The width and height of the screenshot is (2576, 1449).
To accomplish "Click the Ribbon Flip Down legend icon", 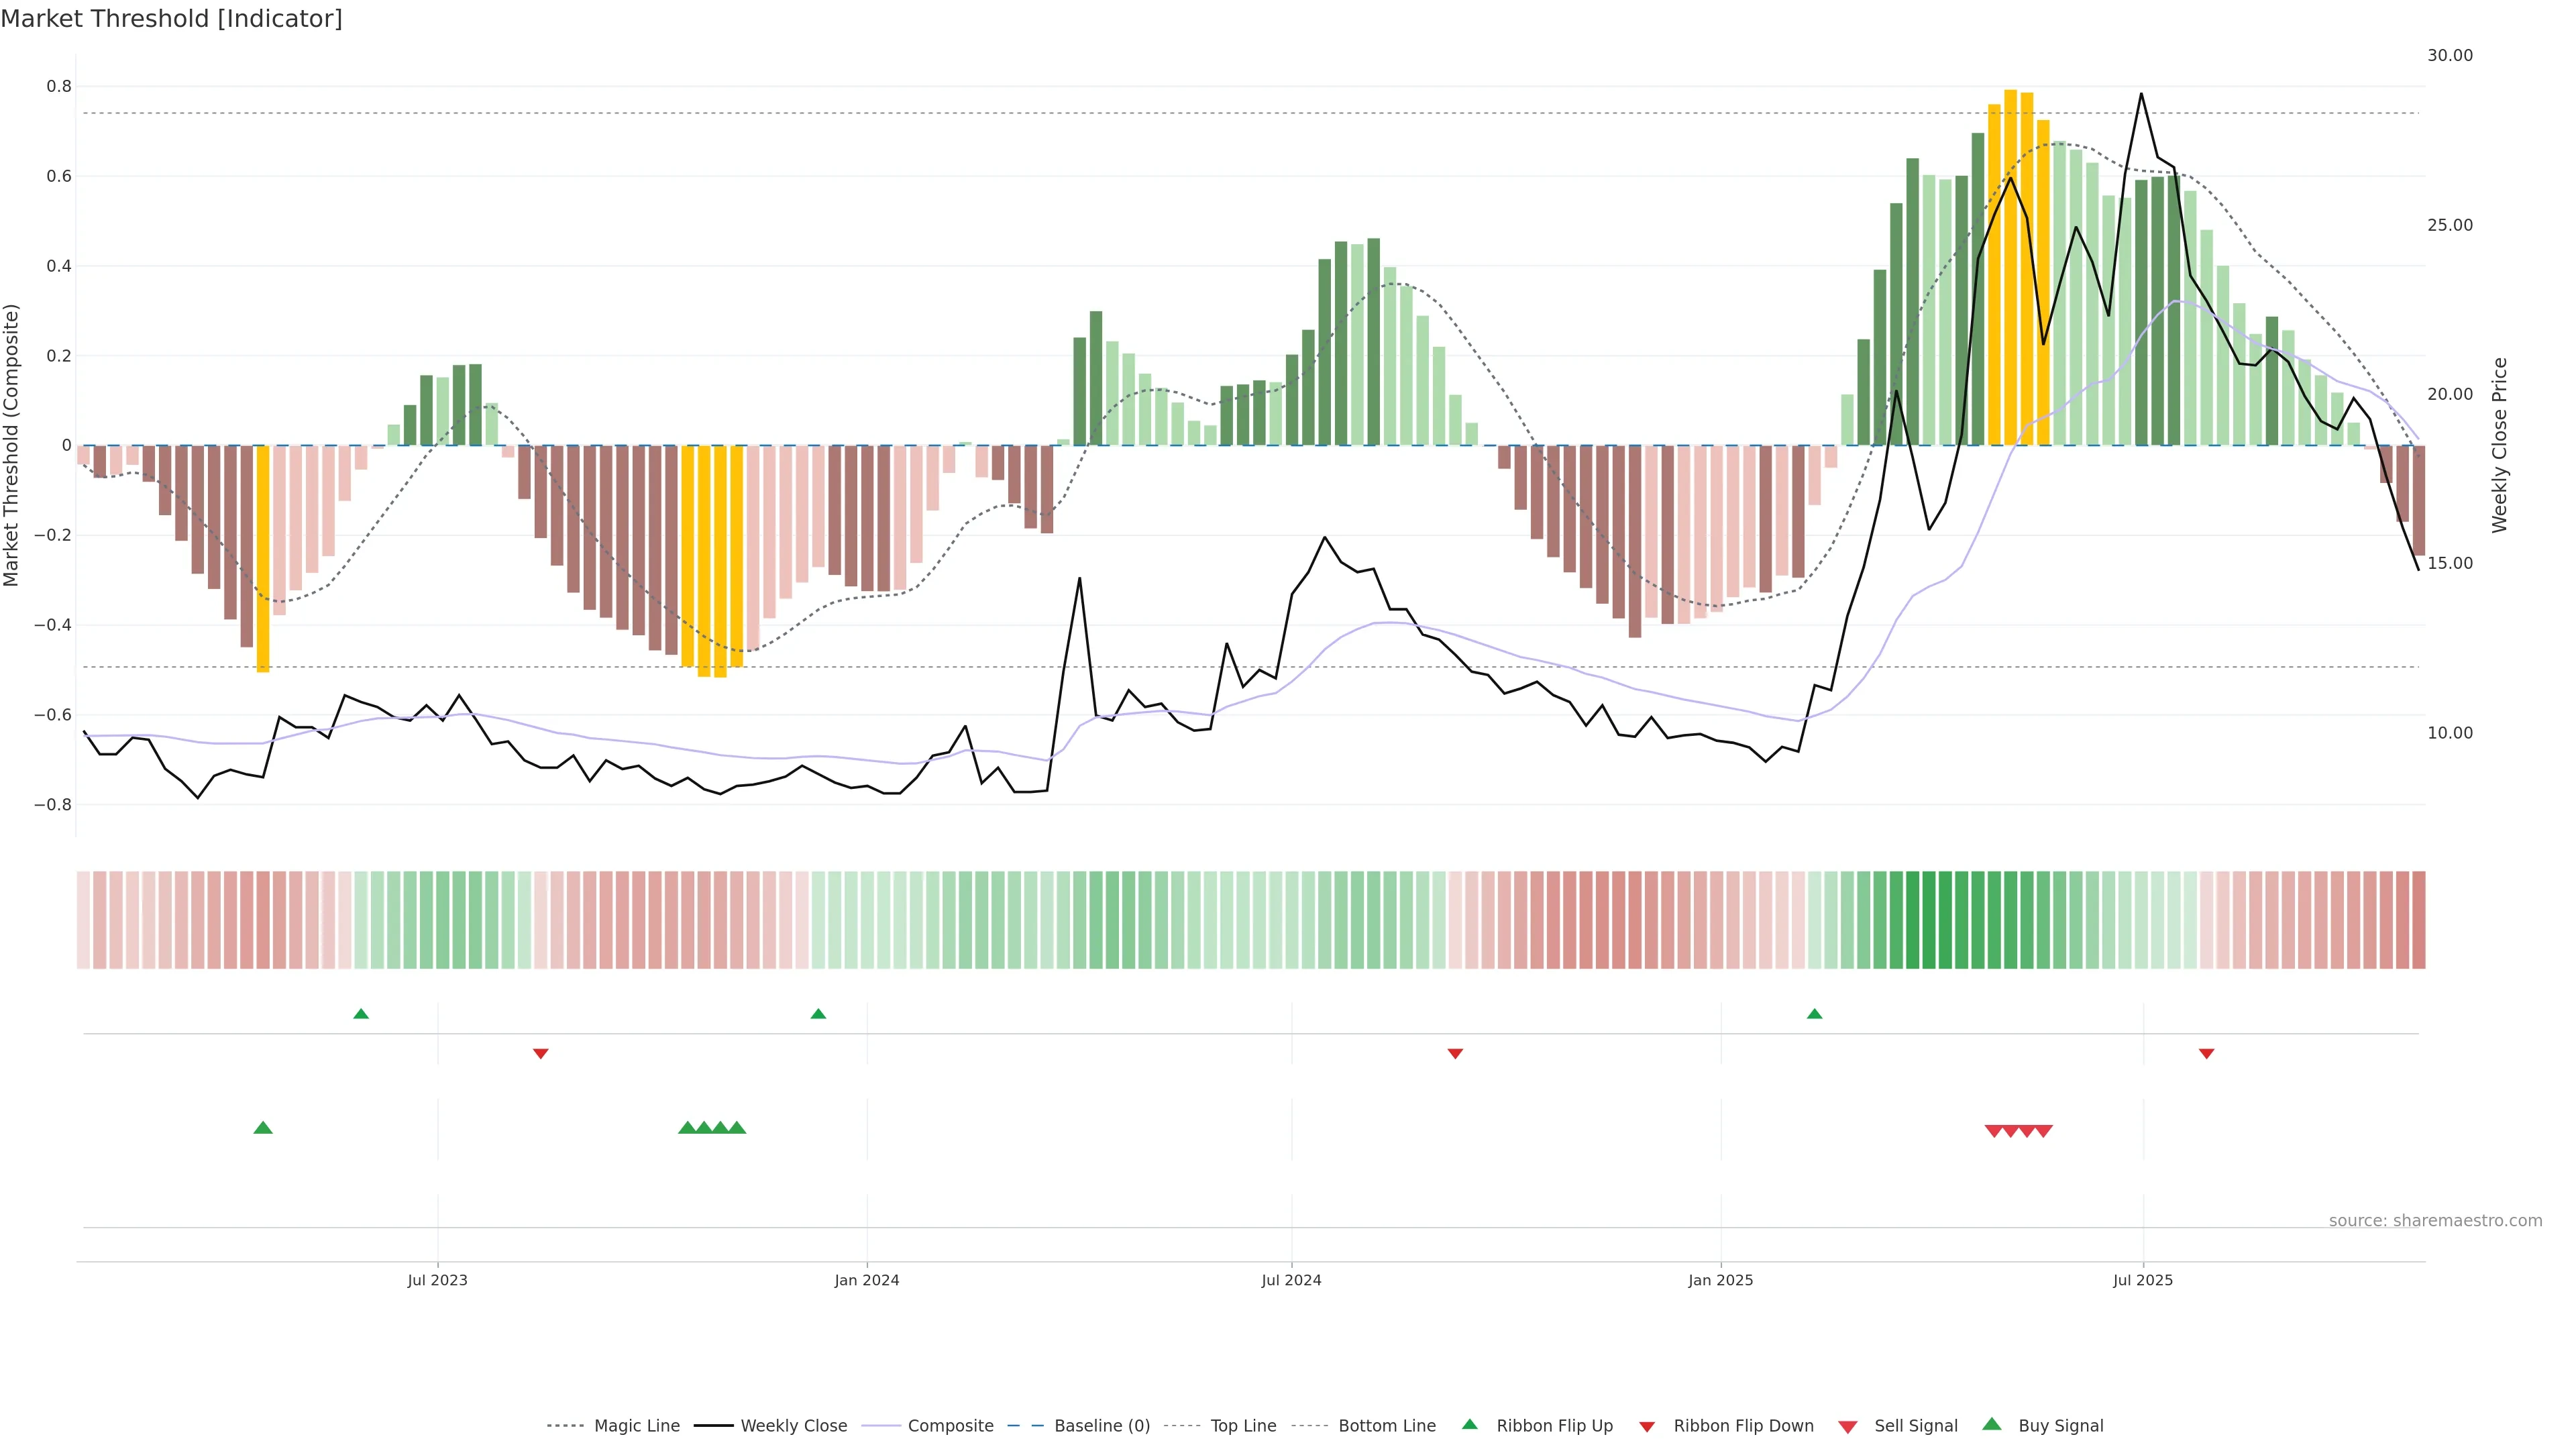I will point(1647,1427).
